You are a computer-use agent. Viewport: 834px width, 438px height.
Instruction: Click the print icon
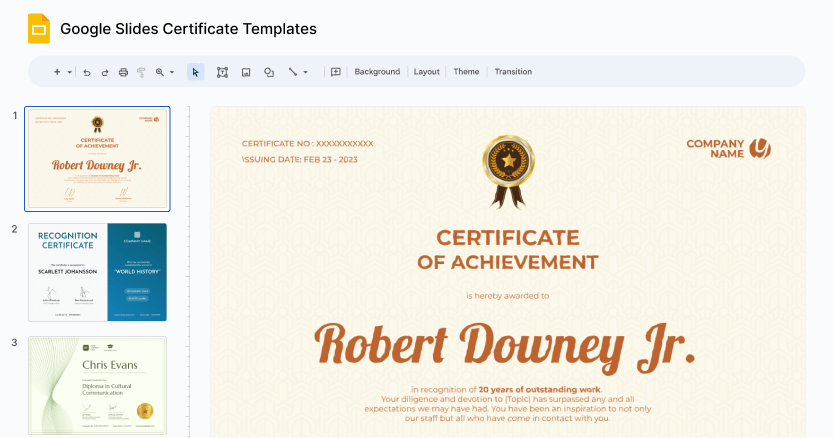(123, 72)
